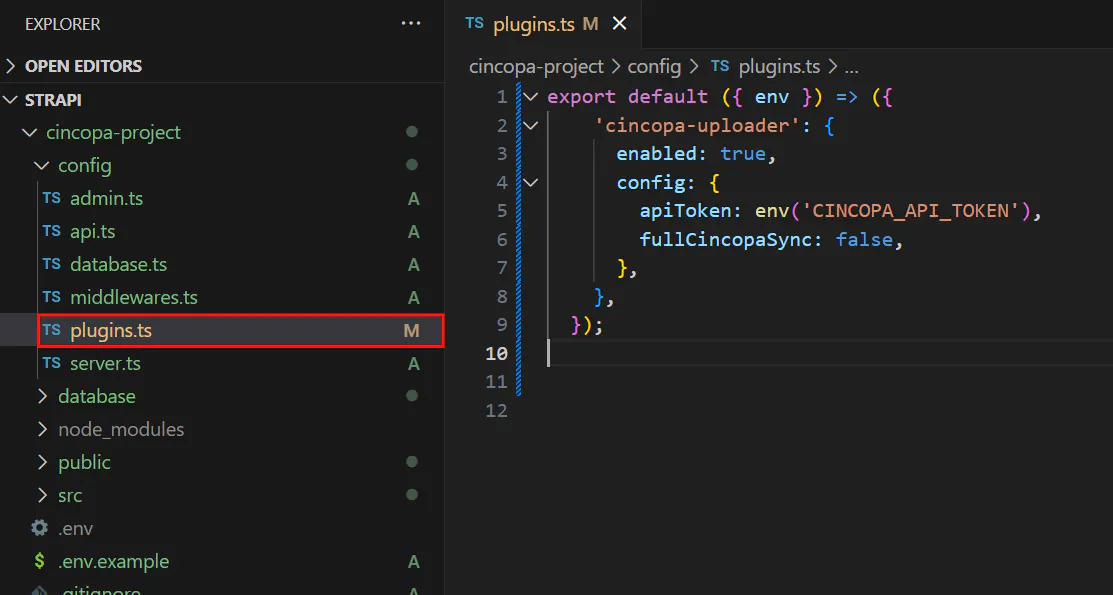
Task: Fold the config block at line 4
Action: tap(530, 182)
